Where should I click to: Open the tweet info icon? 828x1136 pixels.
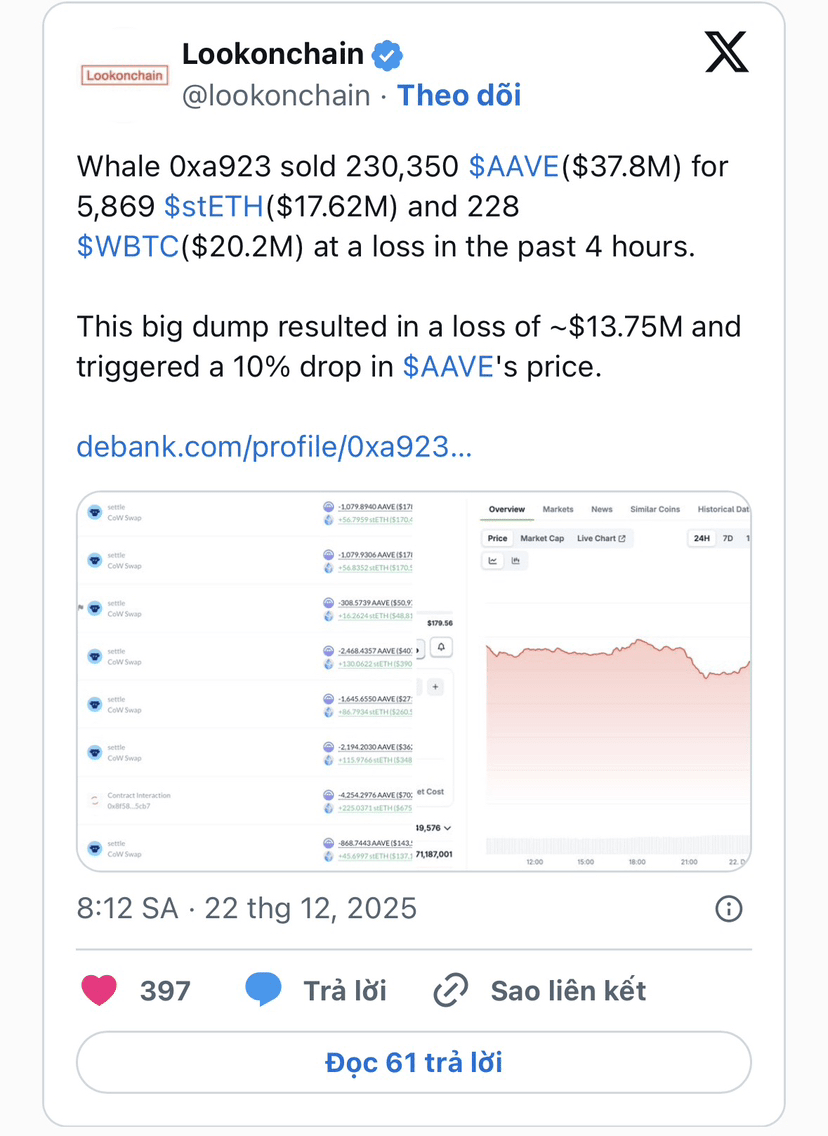point(728,908)
